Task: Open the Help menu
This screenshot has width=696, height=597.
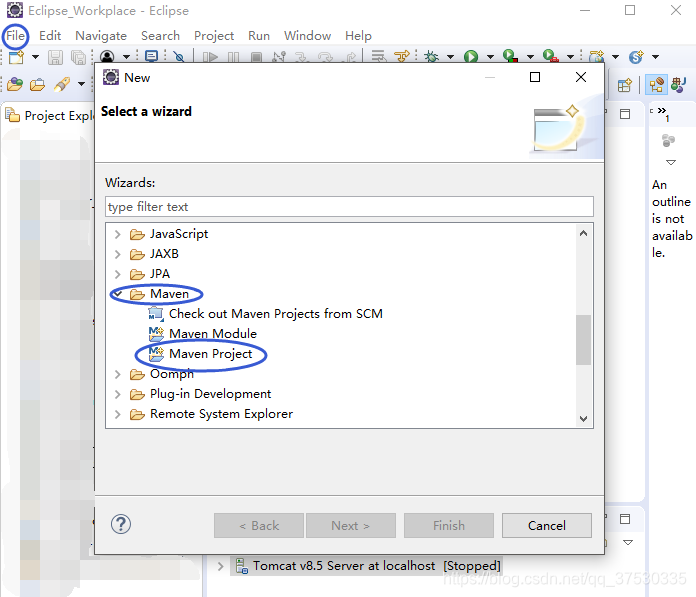Action: coord(358,36)
